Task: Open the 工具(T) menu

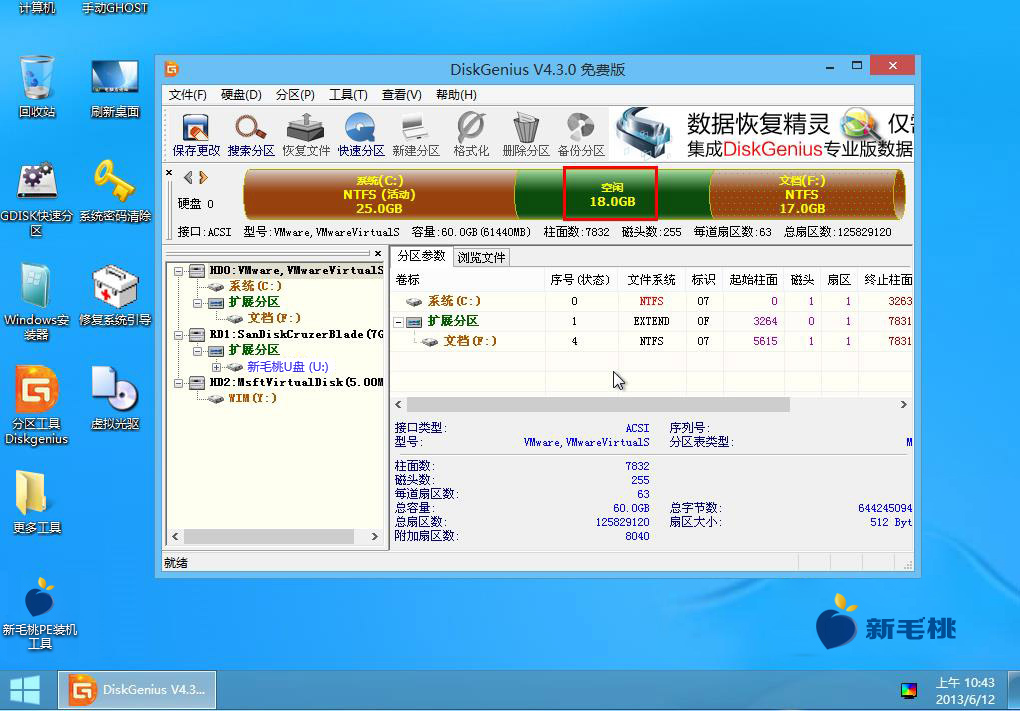Action: pos(348,95)
